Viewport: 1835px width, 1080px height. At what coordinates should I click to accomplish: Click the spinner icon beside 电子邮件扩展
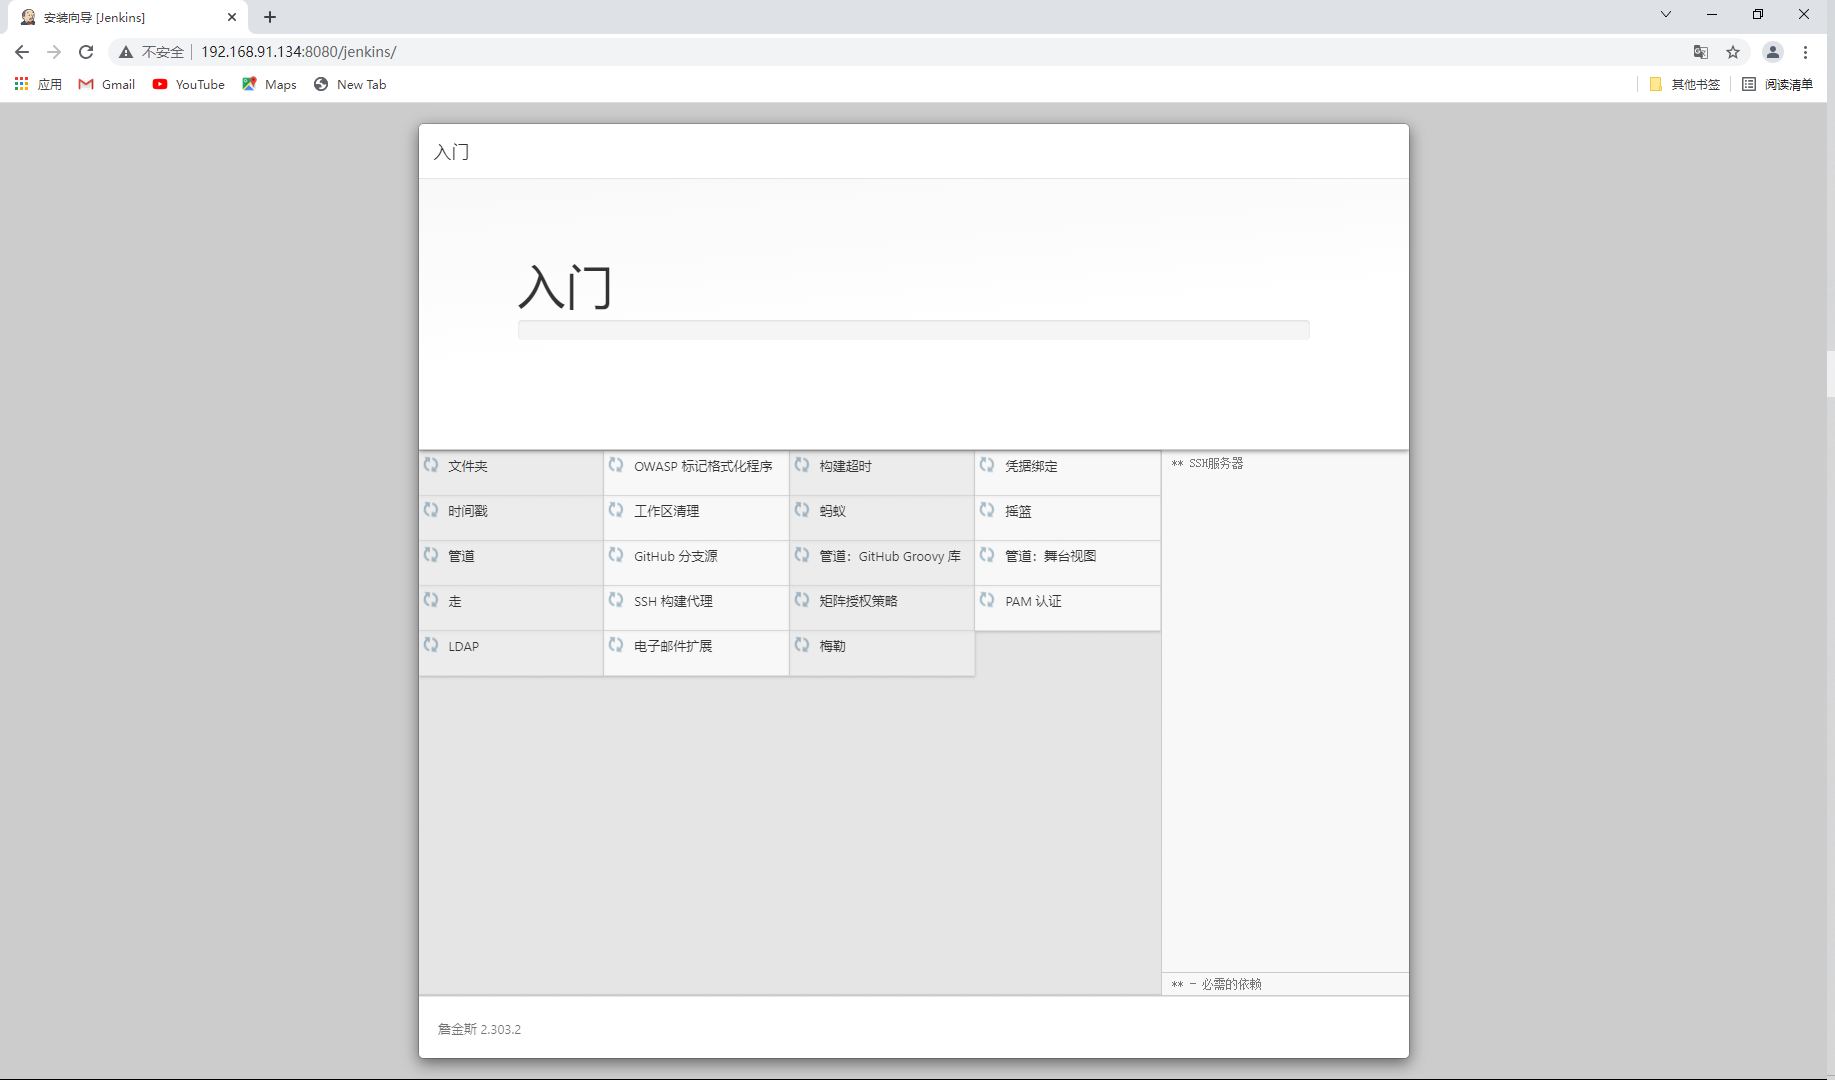point(616,645)
